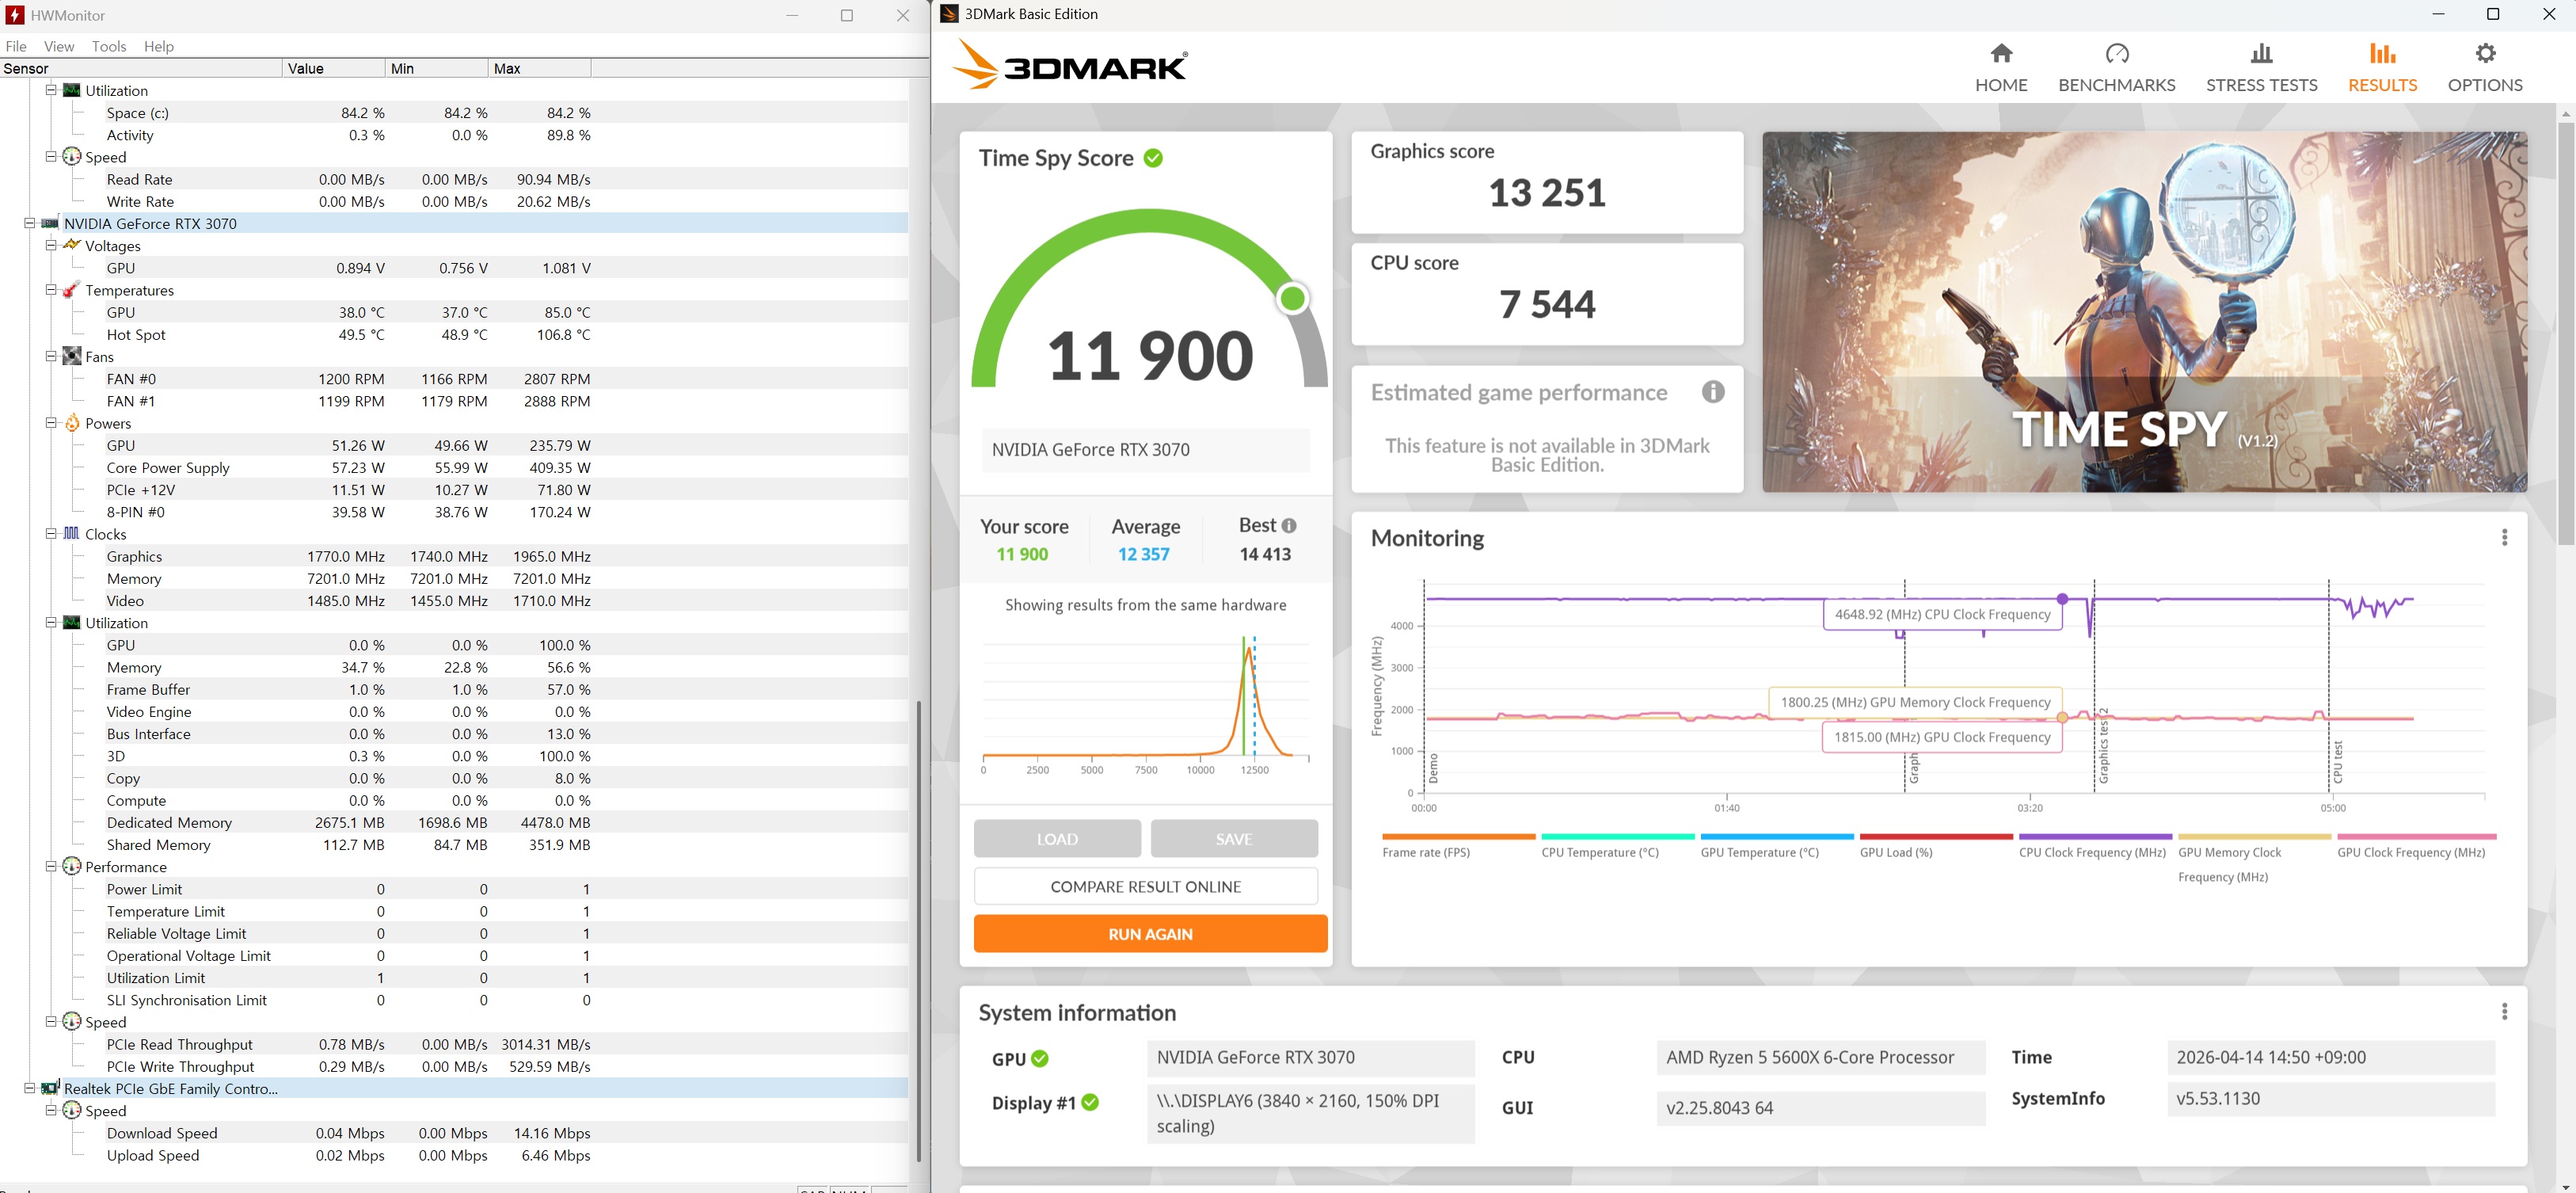
Task: Click COMPARE RESULT ONLINE button
Action: pos(1145,887)
